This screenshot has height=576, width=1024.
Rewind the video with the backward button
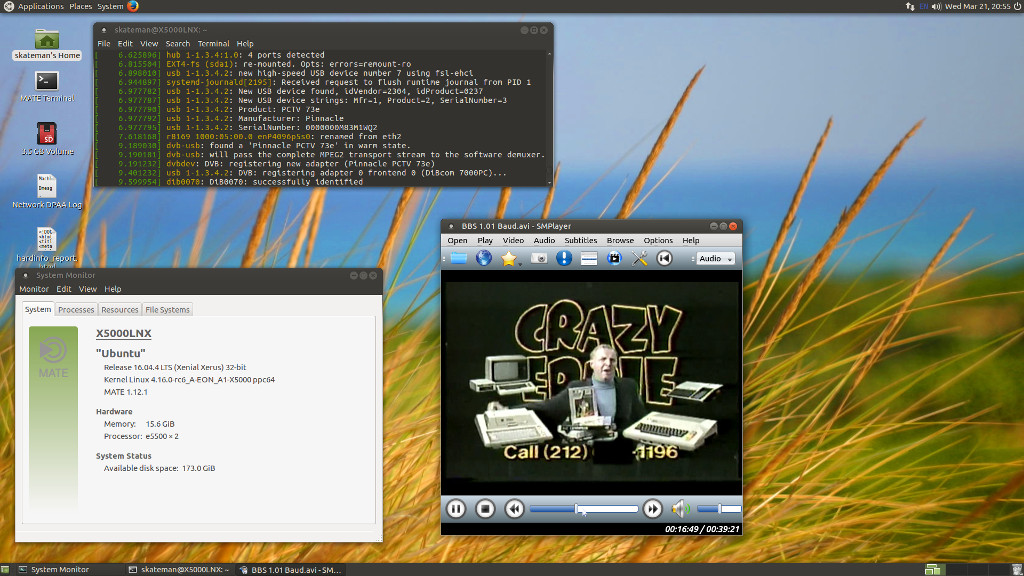click(x=514, y=509)
